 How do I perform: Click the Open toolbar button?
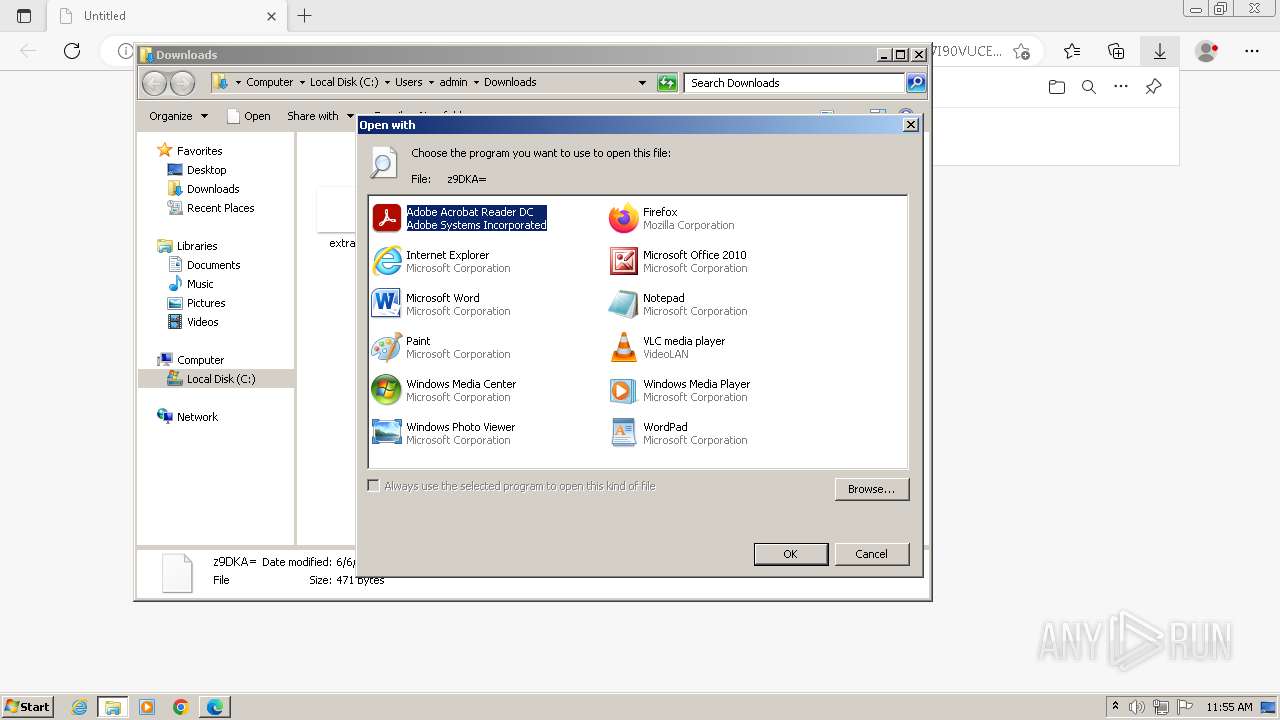point(248,116)
